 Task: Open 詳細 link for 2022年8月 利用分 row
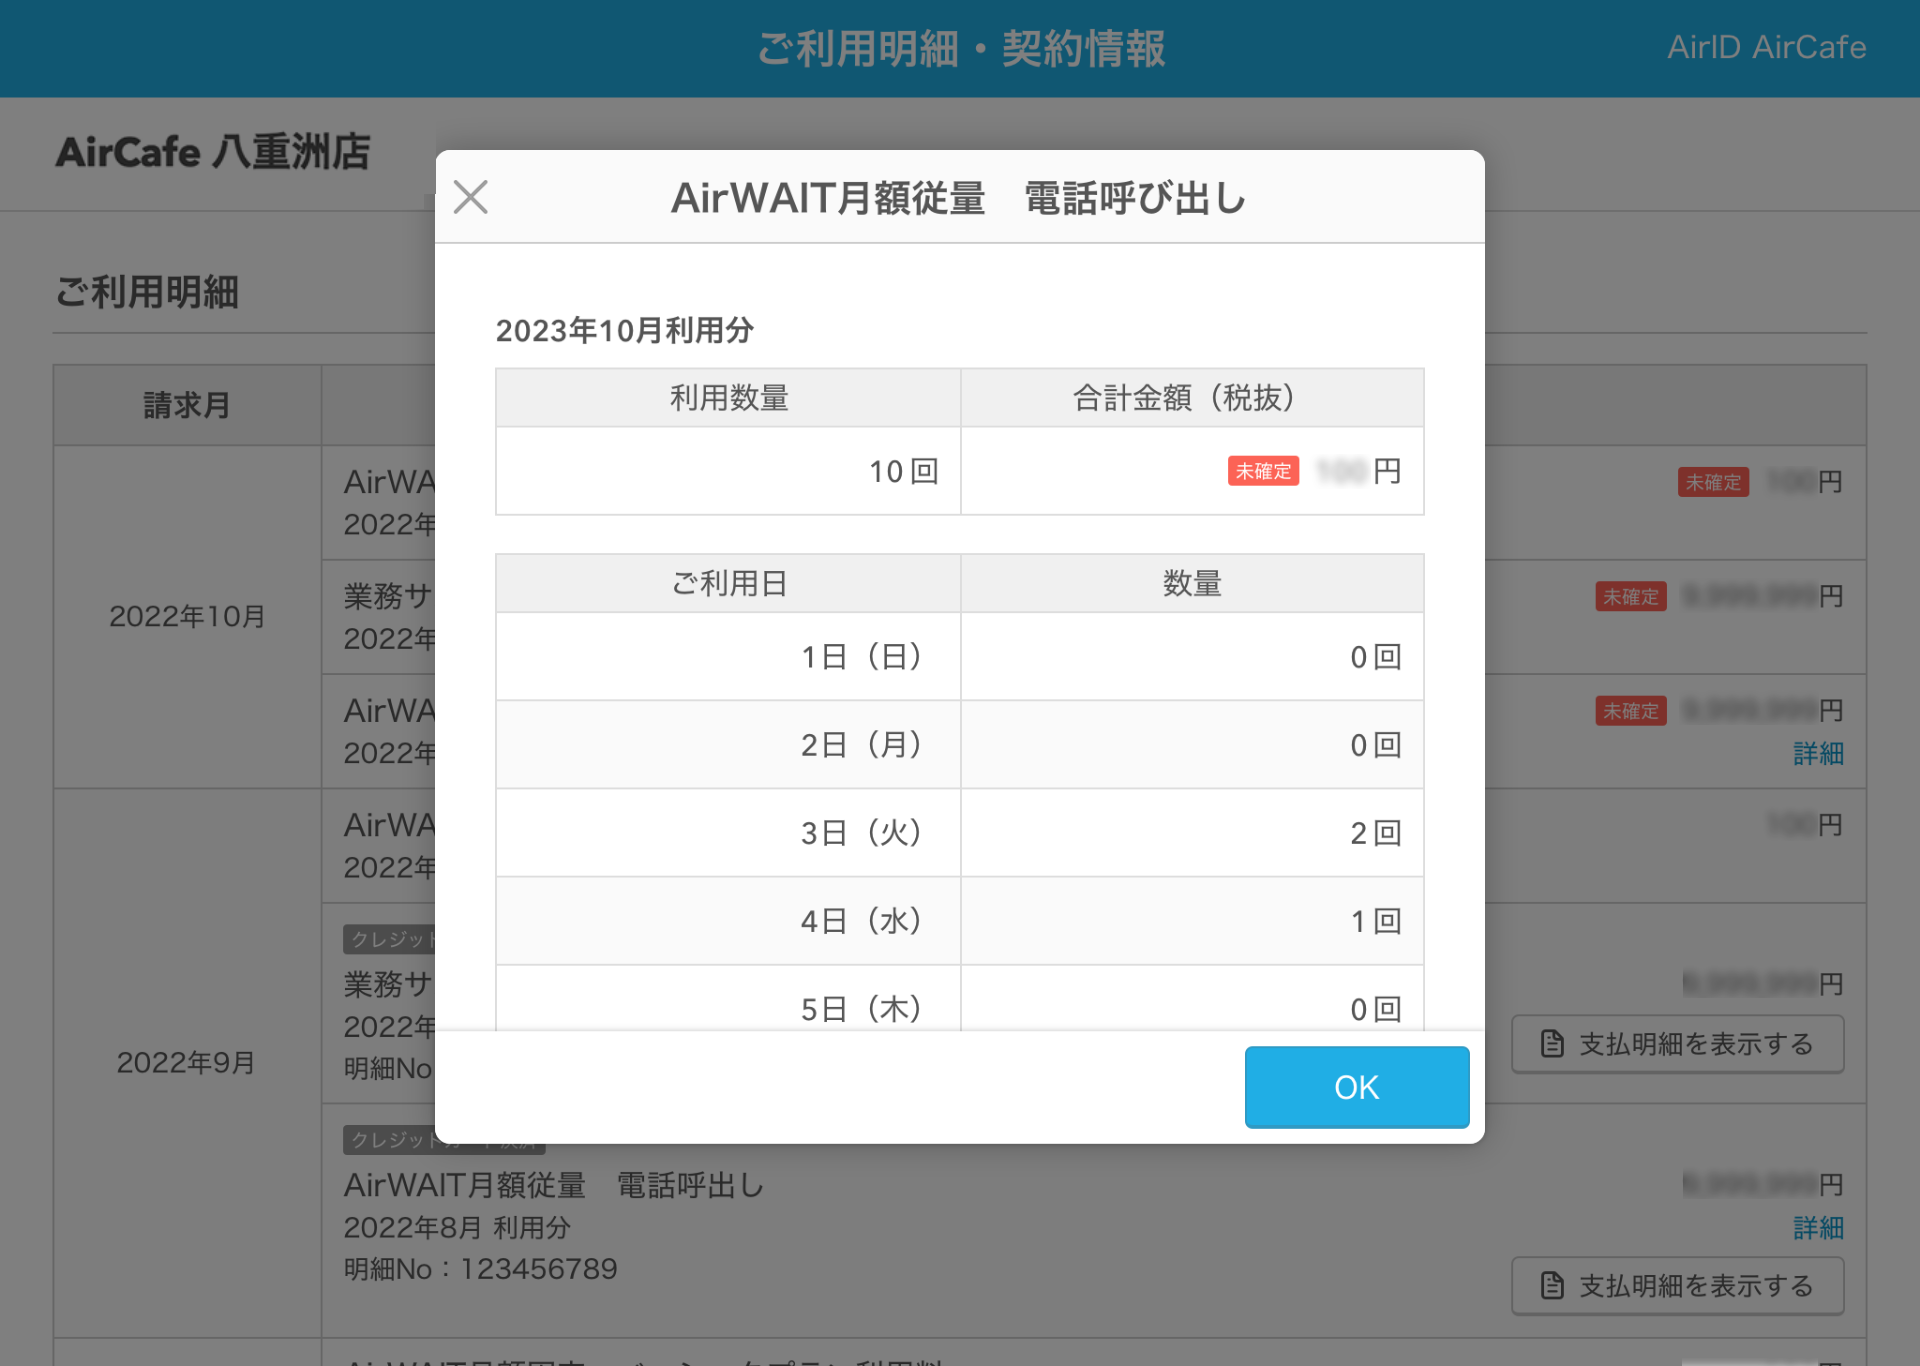[1818, 1227]
